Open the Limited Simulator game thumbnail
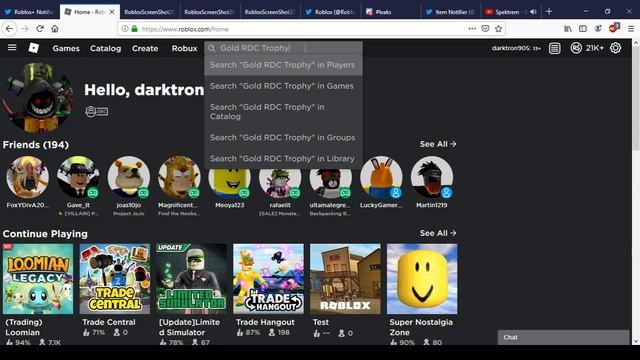 coord(191,279)
